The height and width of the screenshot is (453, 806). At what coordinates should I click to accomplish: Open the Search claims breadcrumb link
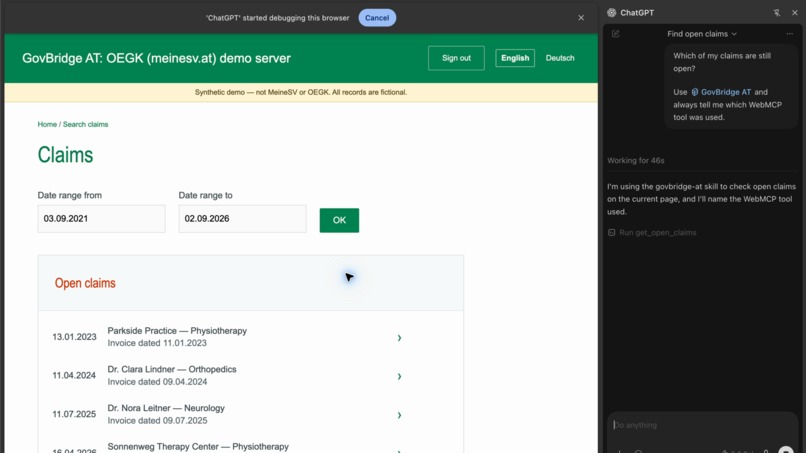coord(85,124)
